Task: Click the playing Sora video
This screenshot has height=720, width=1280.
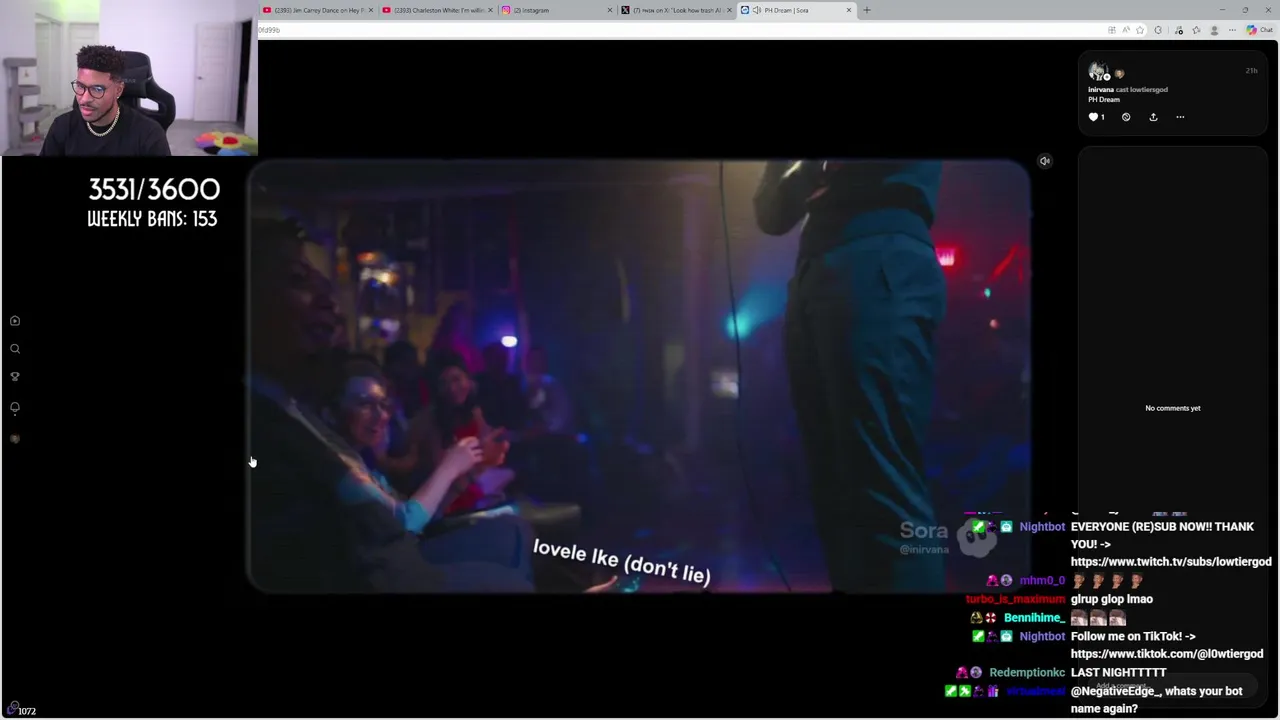Action: 638,377
